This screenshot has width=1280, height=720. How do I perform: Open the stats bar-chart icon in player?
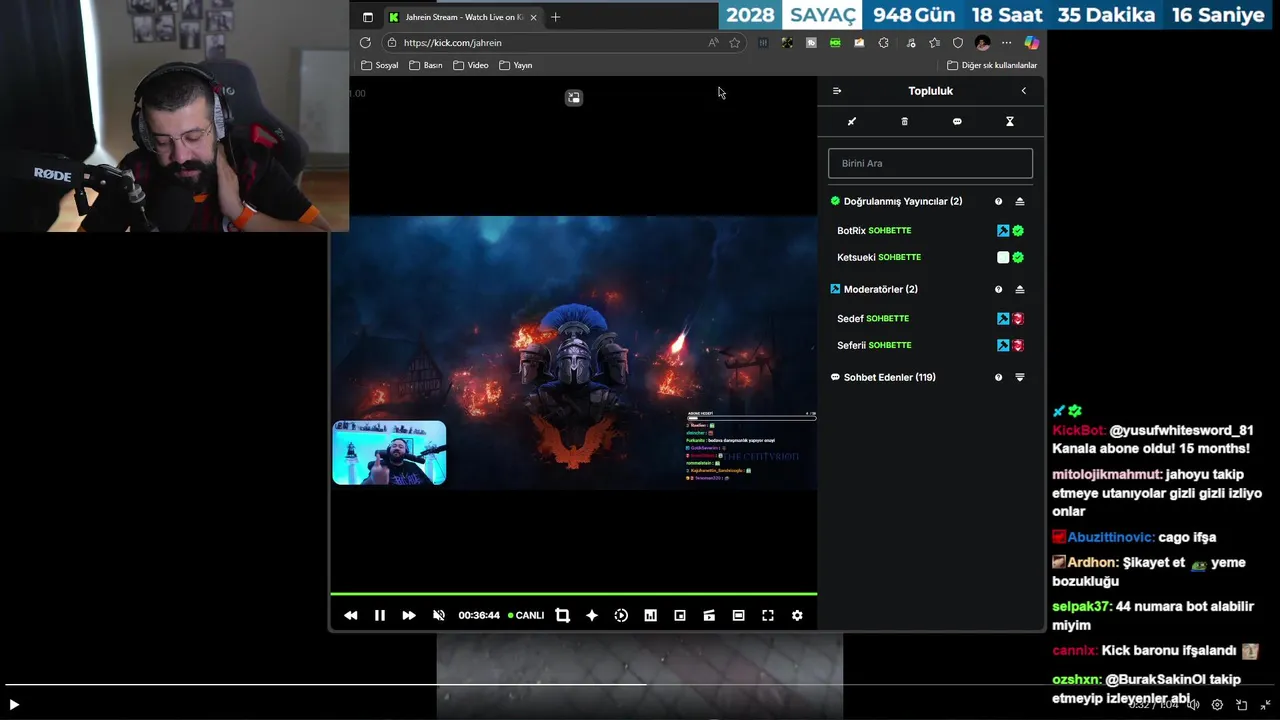650,616
